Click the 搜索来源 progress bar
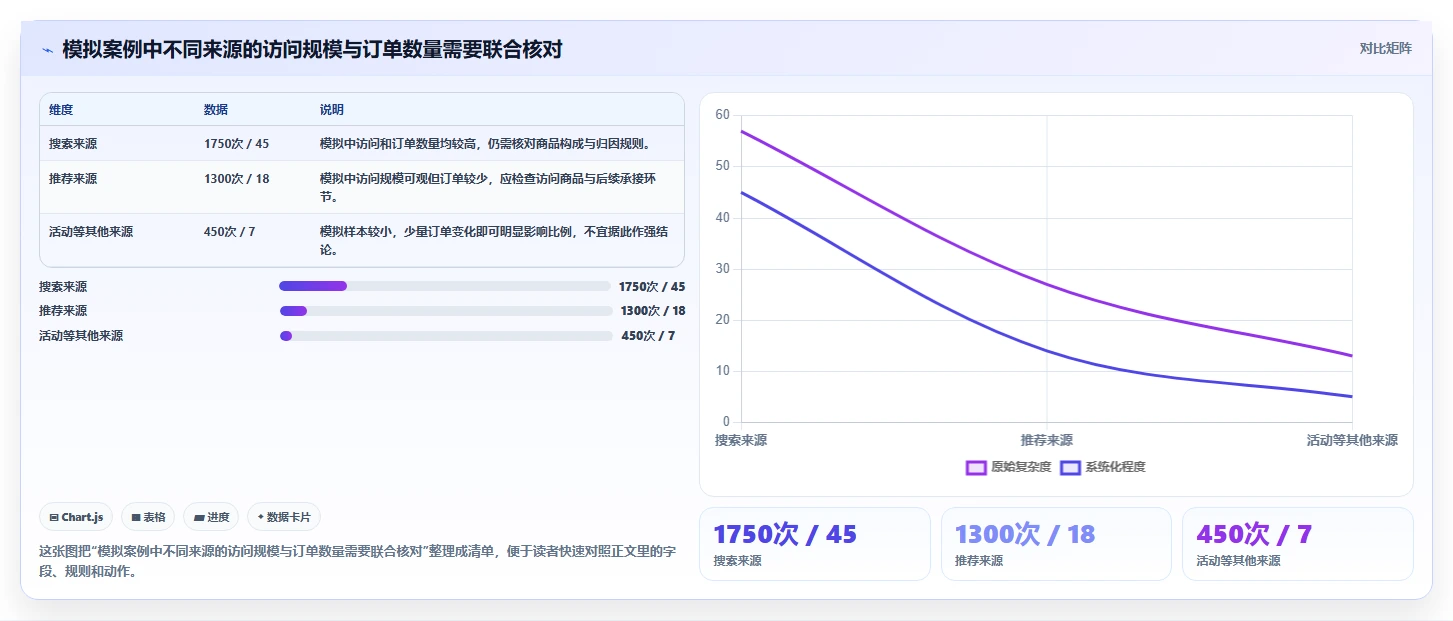The width and height of the screenshot is (1453, 621). click(445, 286)
